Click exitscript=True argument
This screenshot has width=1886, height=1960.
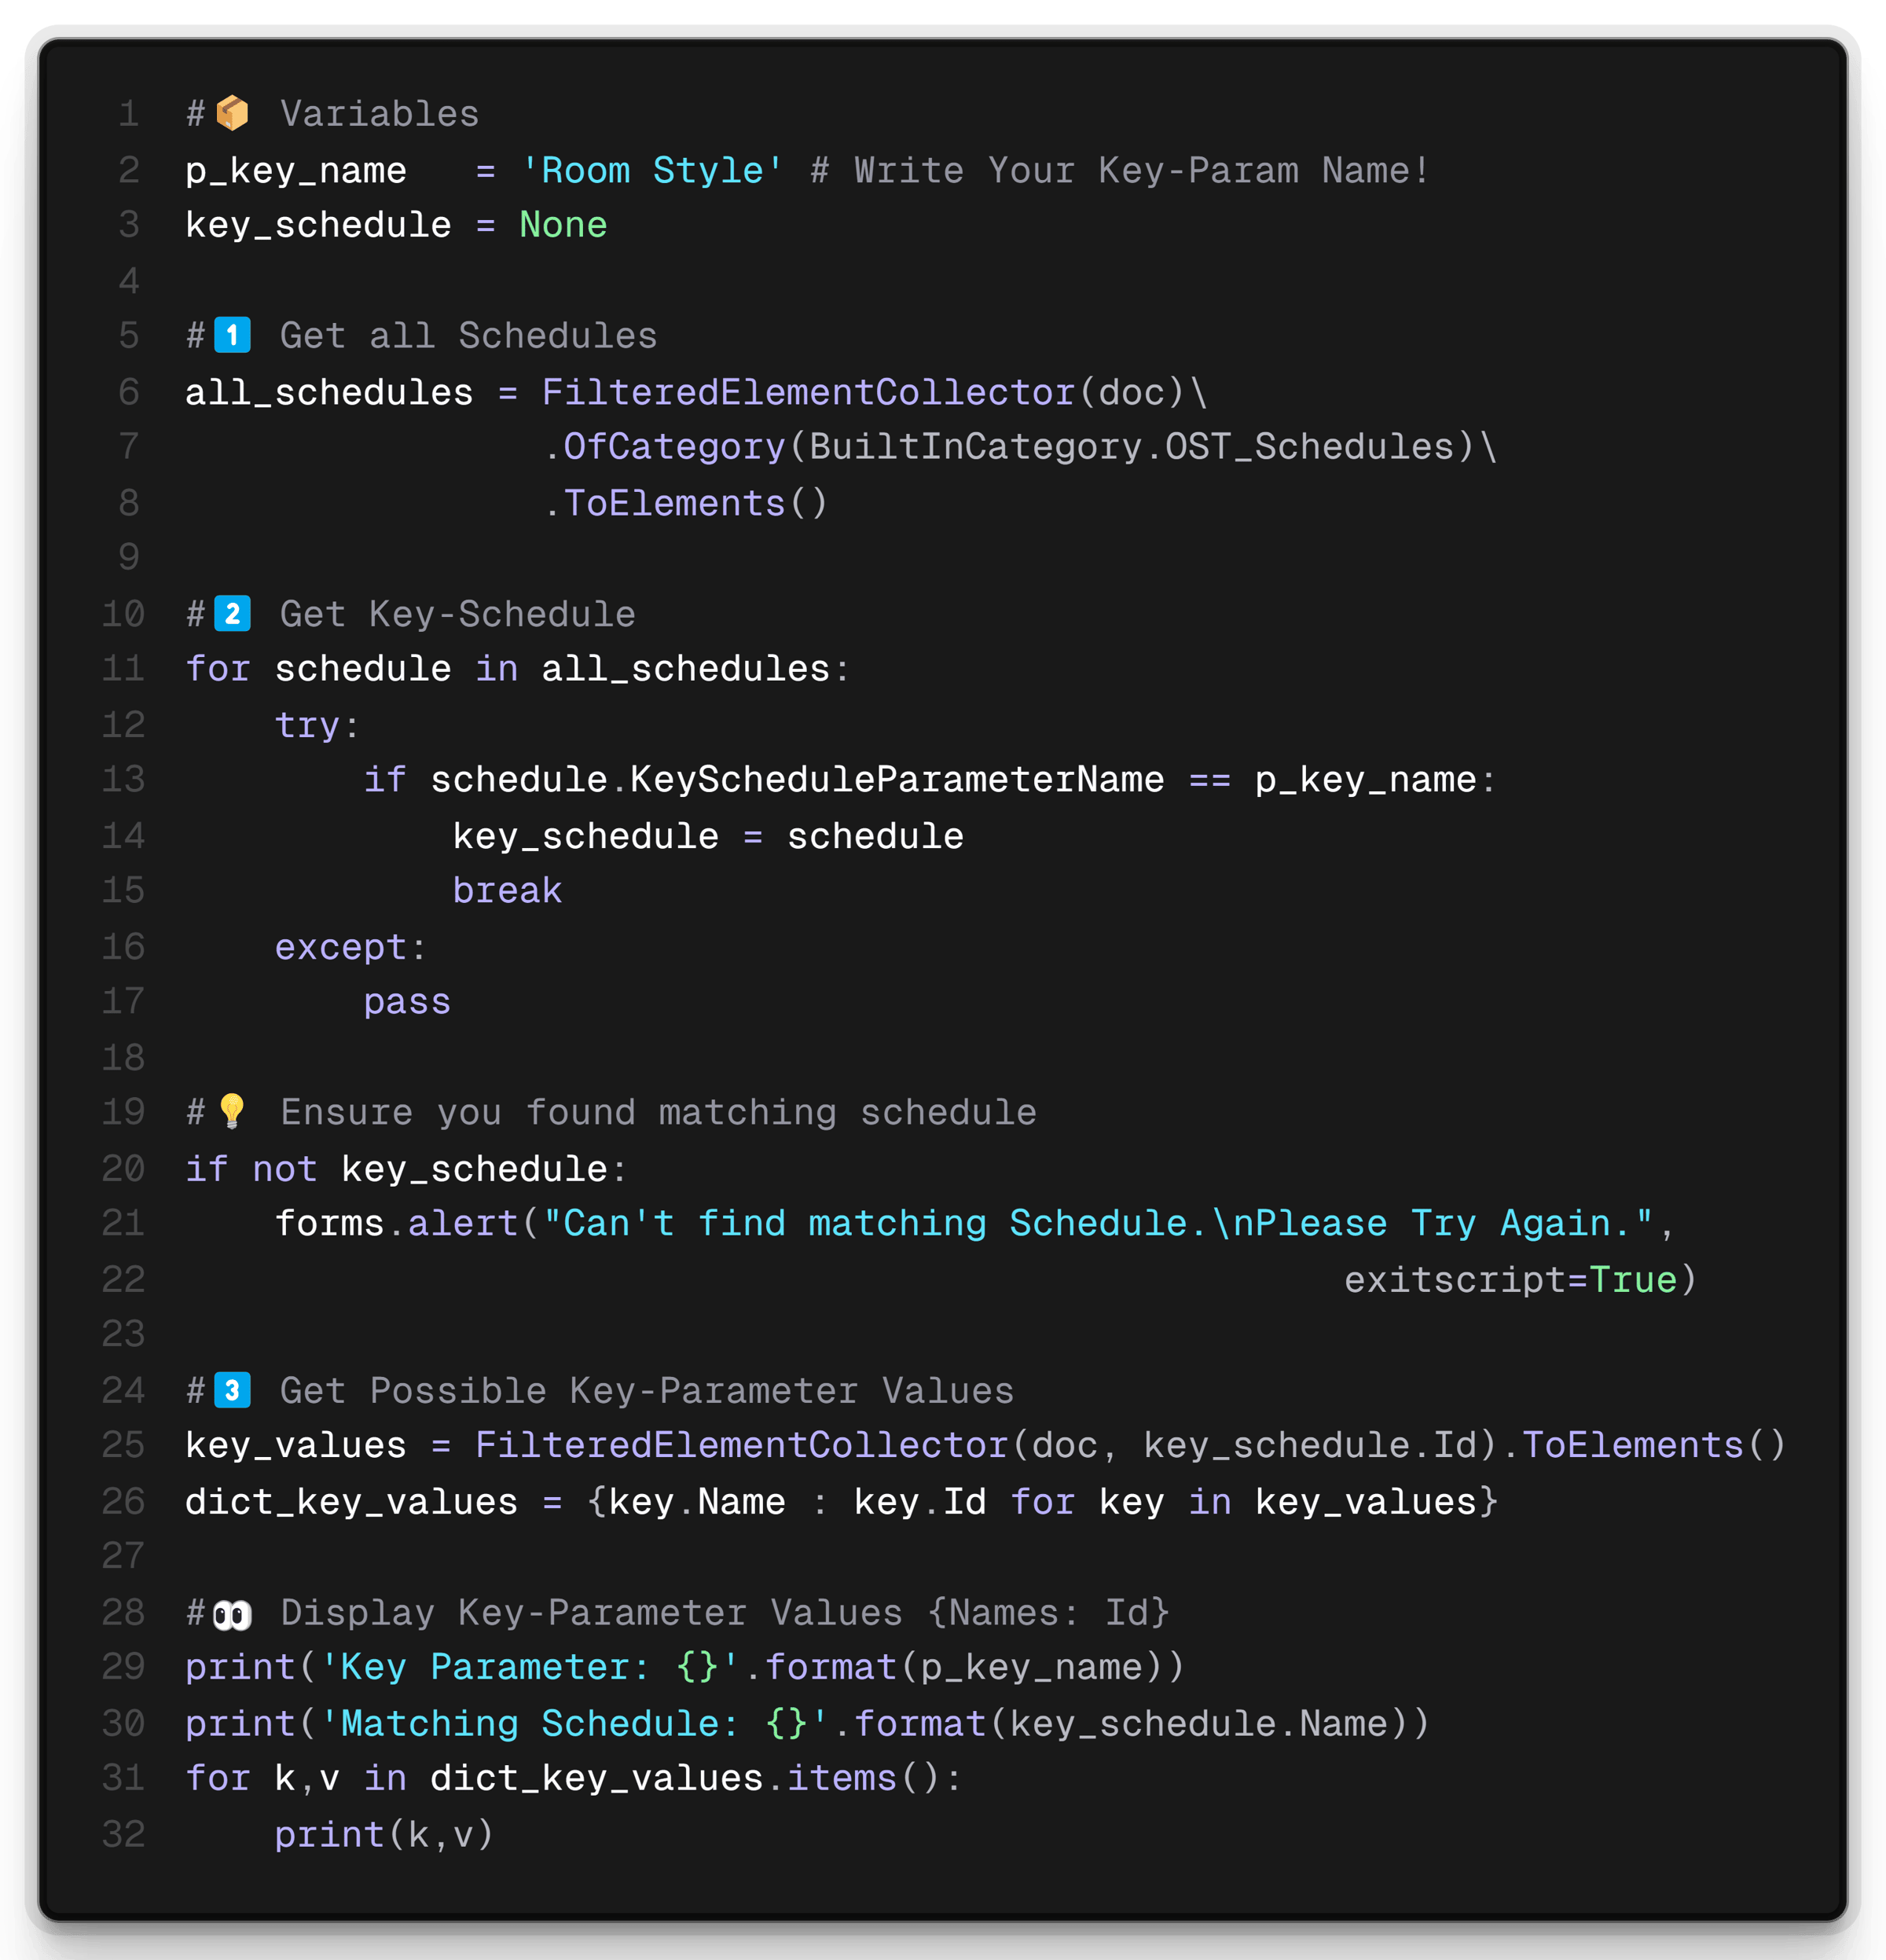point(1510,1280)
